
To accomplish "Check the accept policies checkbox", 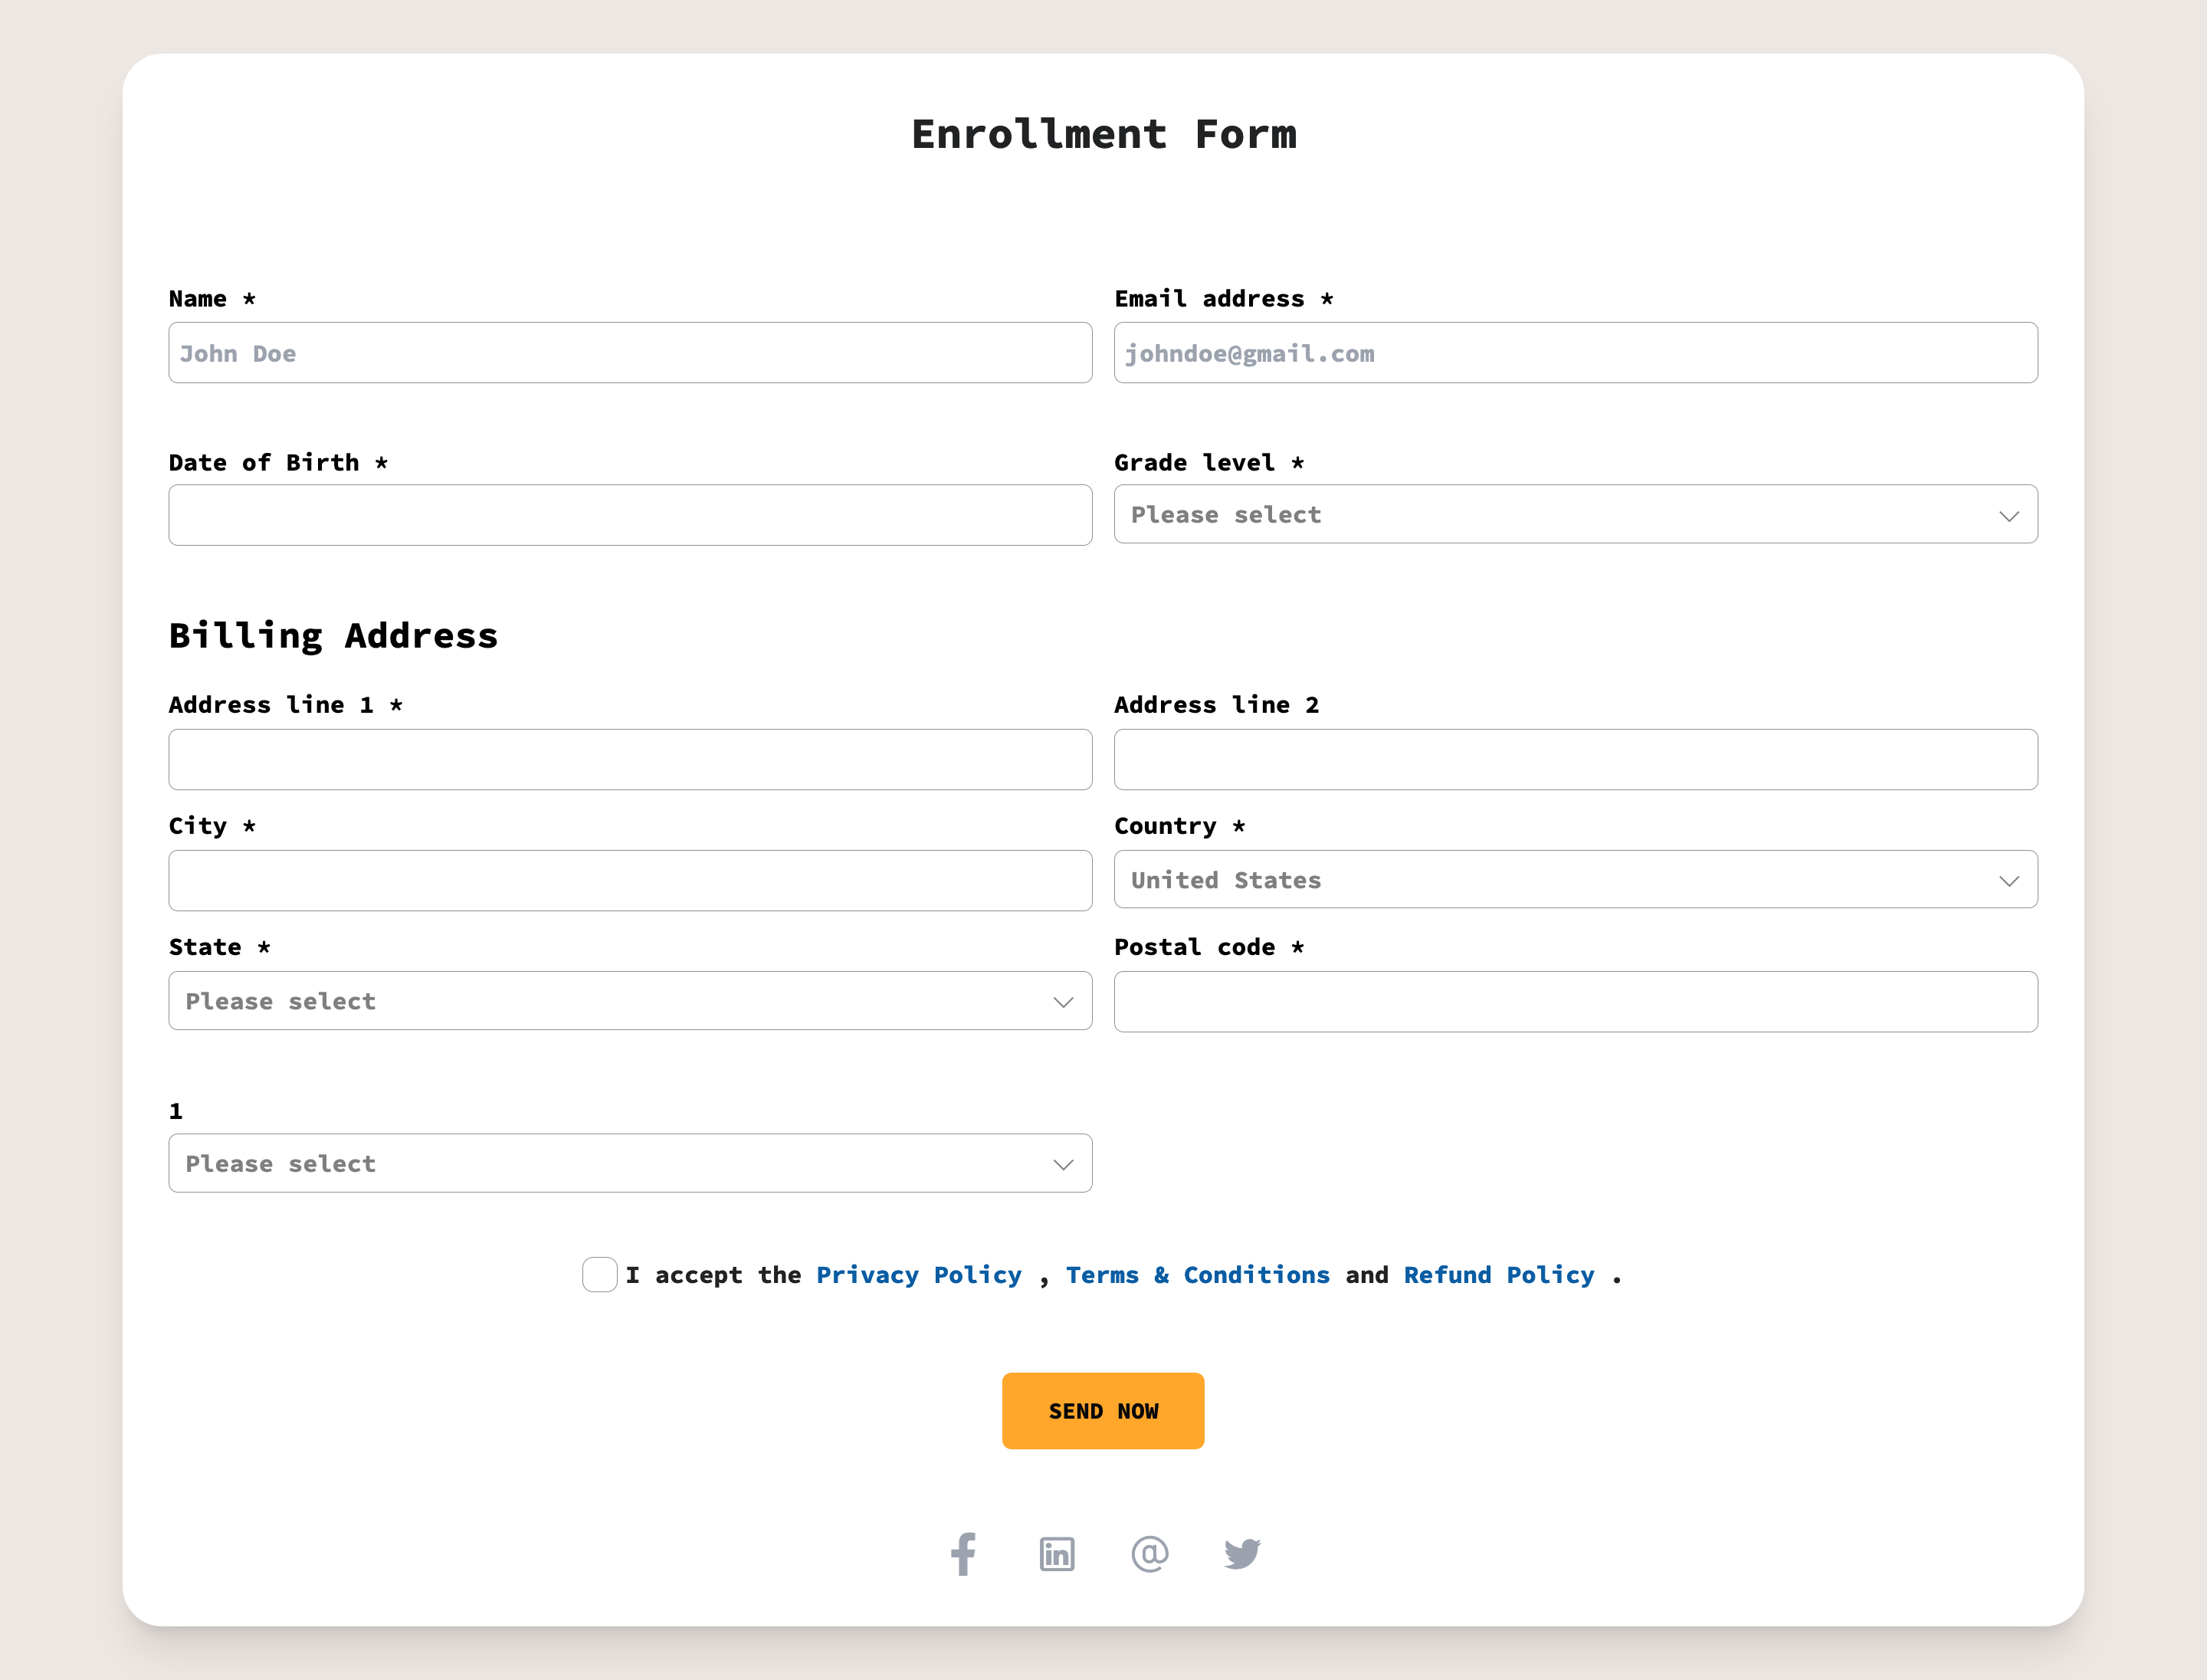I will (x=600, y=1274).
